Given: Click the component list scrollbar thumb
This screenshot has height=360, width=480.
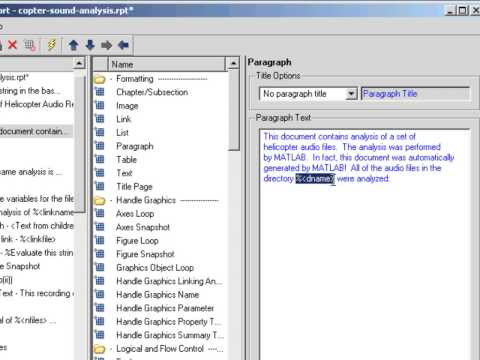Looking at the screenshot, I should coord(234,110).
